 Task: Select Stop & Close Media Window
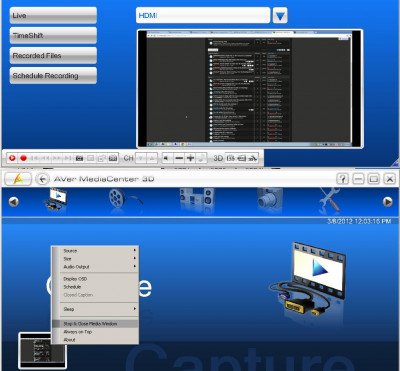click(95, 324)
